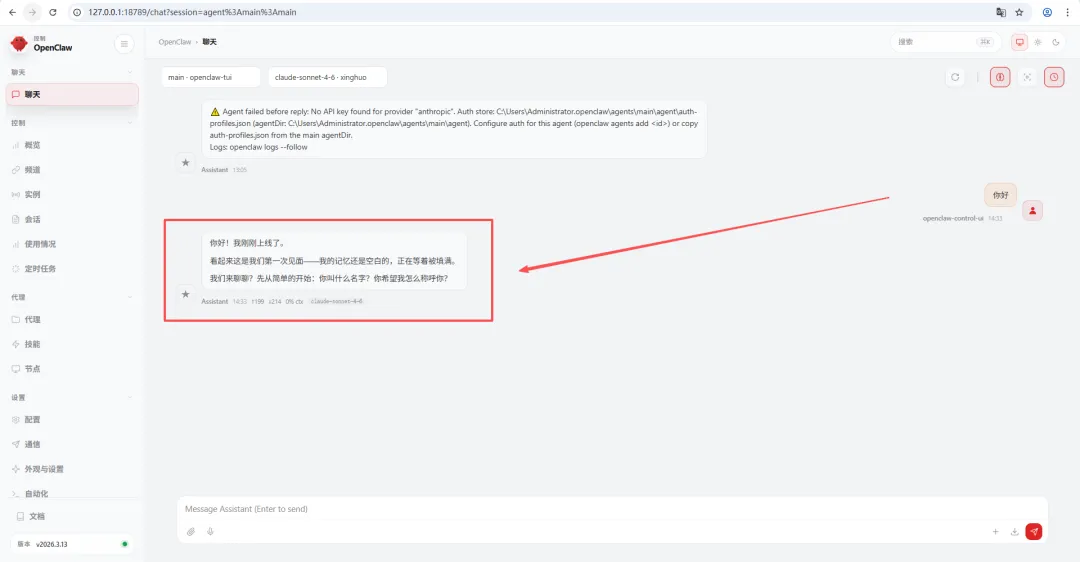Toggle focus mode frame icon
The image size is (1080, 562).
pyautogui.click(x=1027, y=77)
